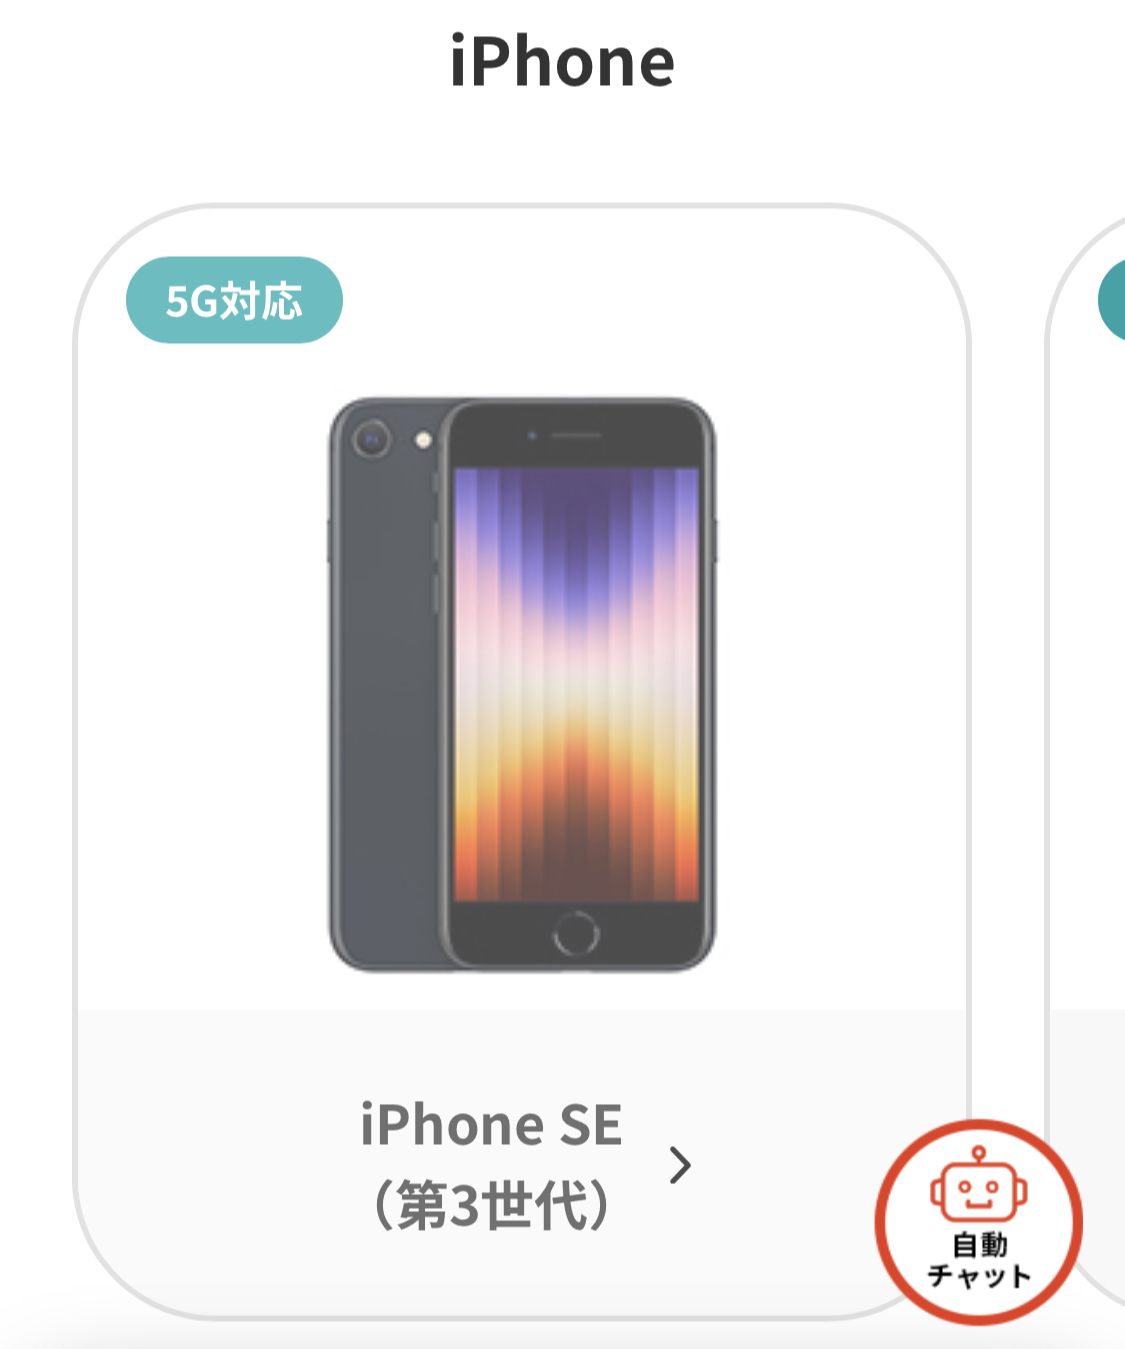Click the teal 5G対応 badge
This screenshot has height=1349, width=1125.
pyautogui.click(x=234, y=300)
